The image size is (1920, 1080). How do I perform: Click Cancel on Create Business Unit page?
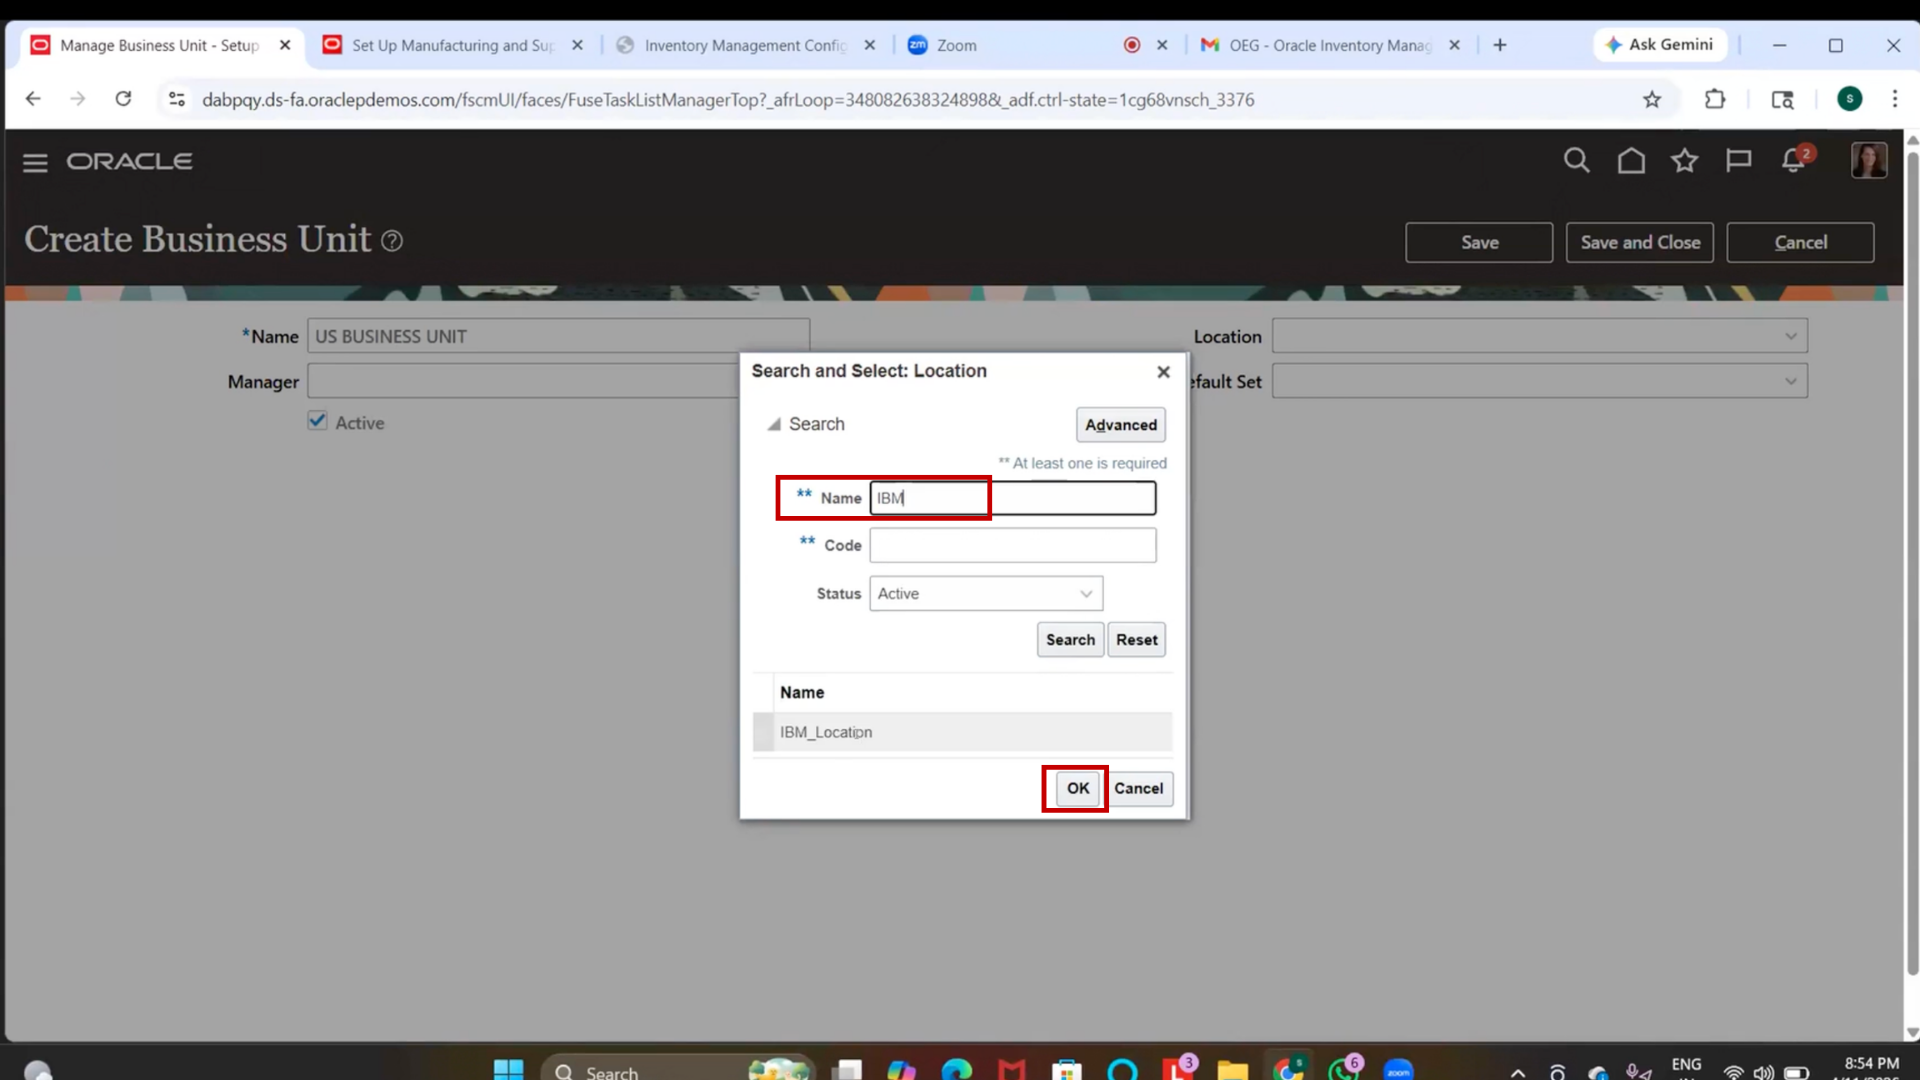(x=1800, y=243)
